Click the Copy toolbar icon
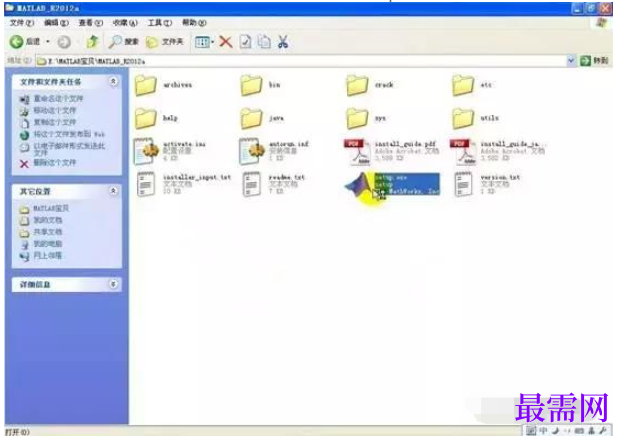This screenshot has height=439, width=627. tap(264, 42)
